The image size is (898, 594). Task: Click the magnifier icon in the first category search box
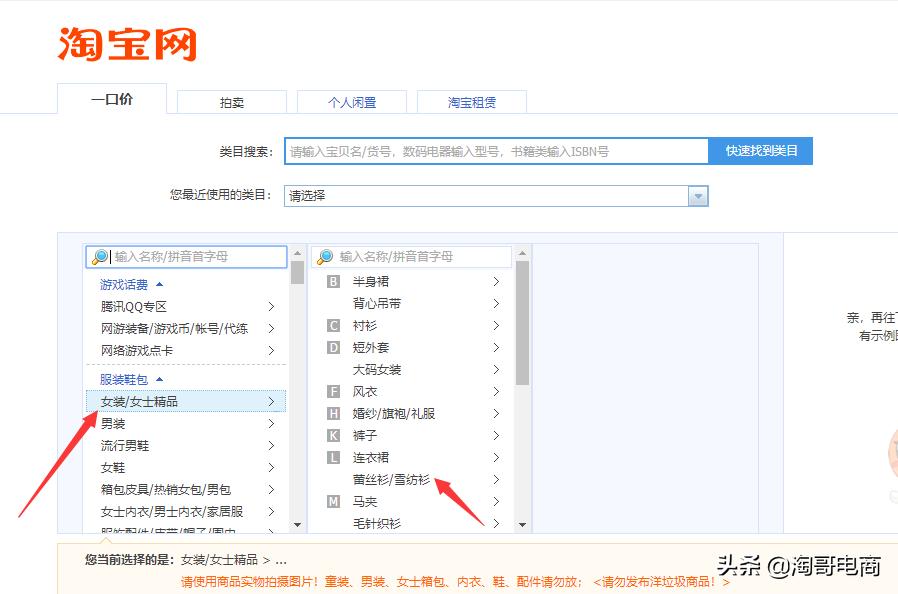(100, 256)
